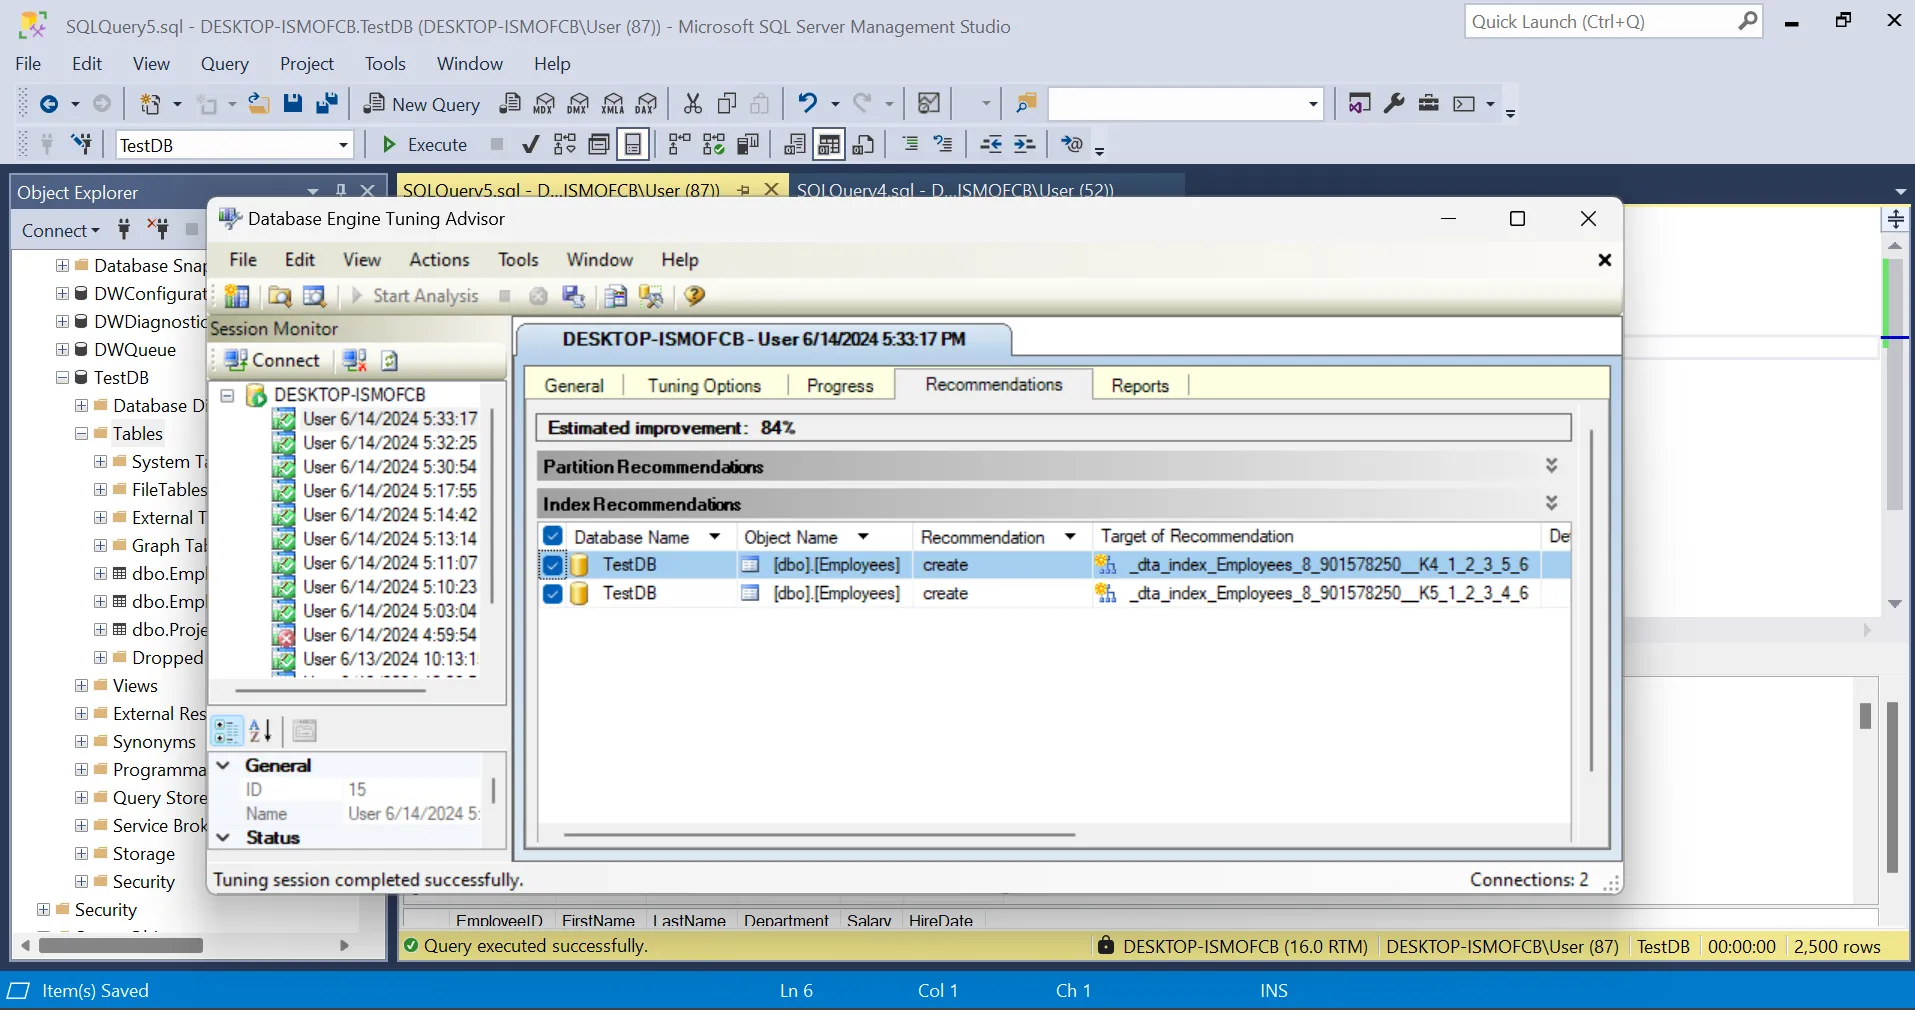
Task: Click the Increase Indent icon
Action: coord(1025,145)
